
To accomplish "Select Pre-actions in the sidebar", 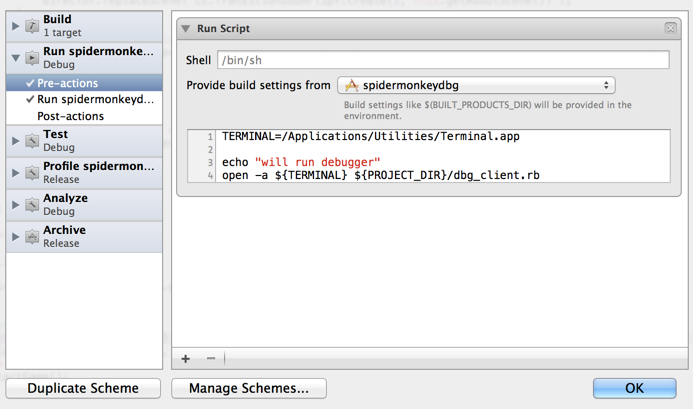I will click(x=68, y=83).
